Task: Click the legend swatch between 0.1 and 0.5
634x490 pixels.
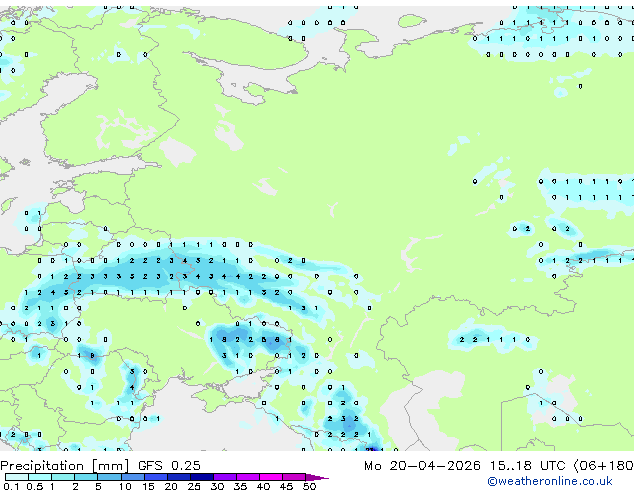Action: pos(17,477)
